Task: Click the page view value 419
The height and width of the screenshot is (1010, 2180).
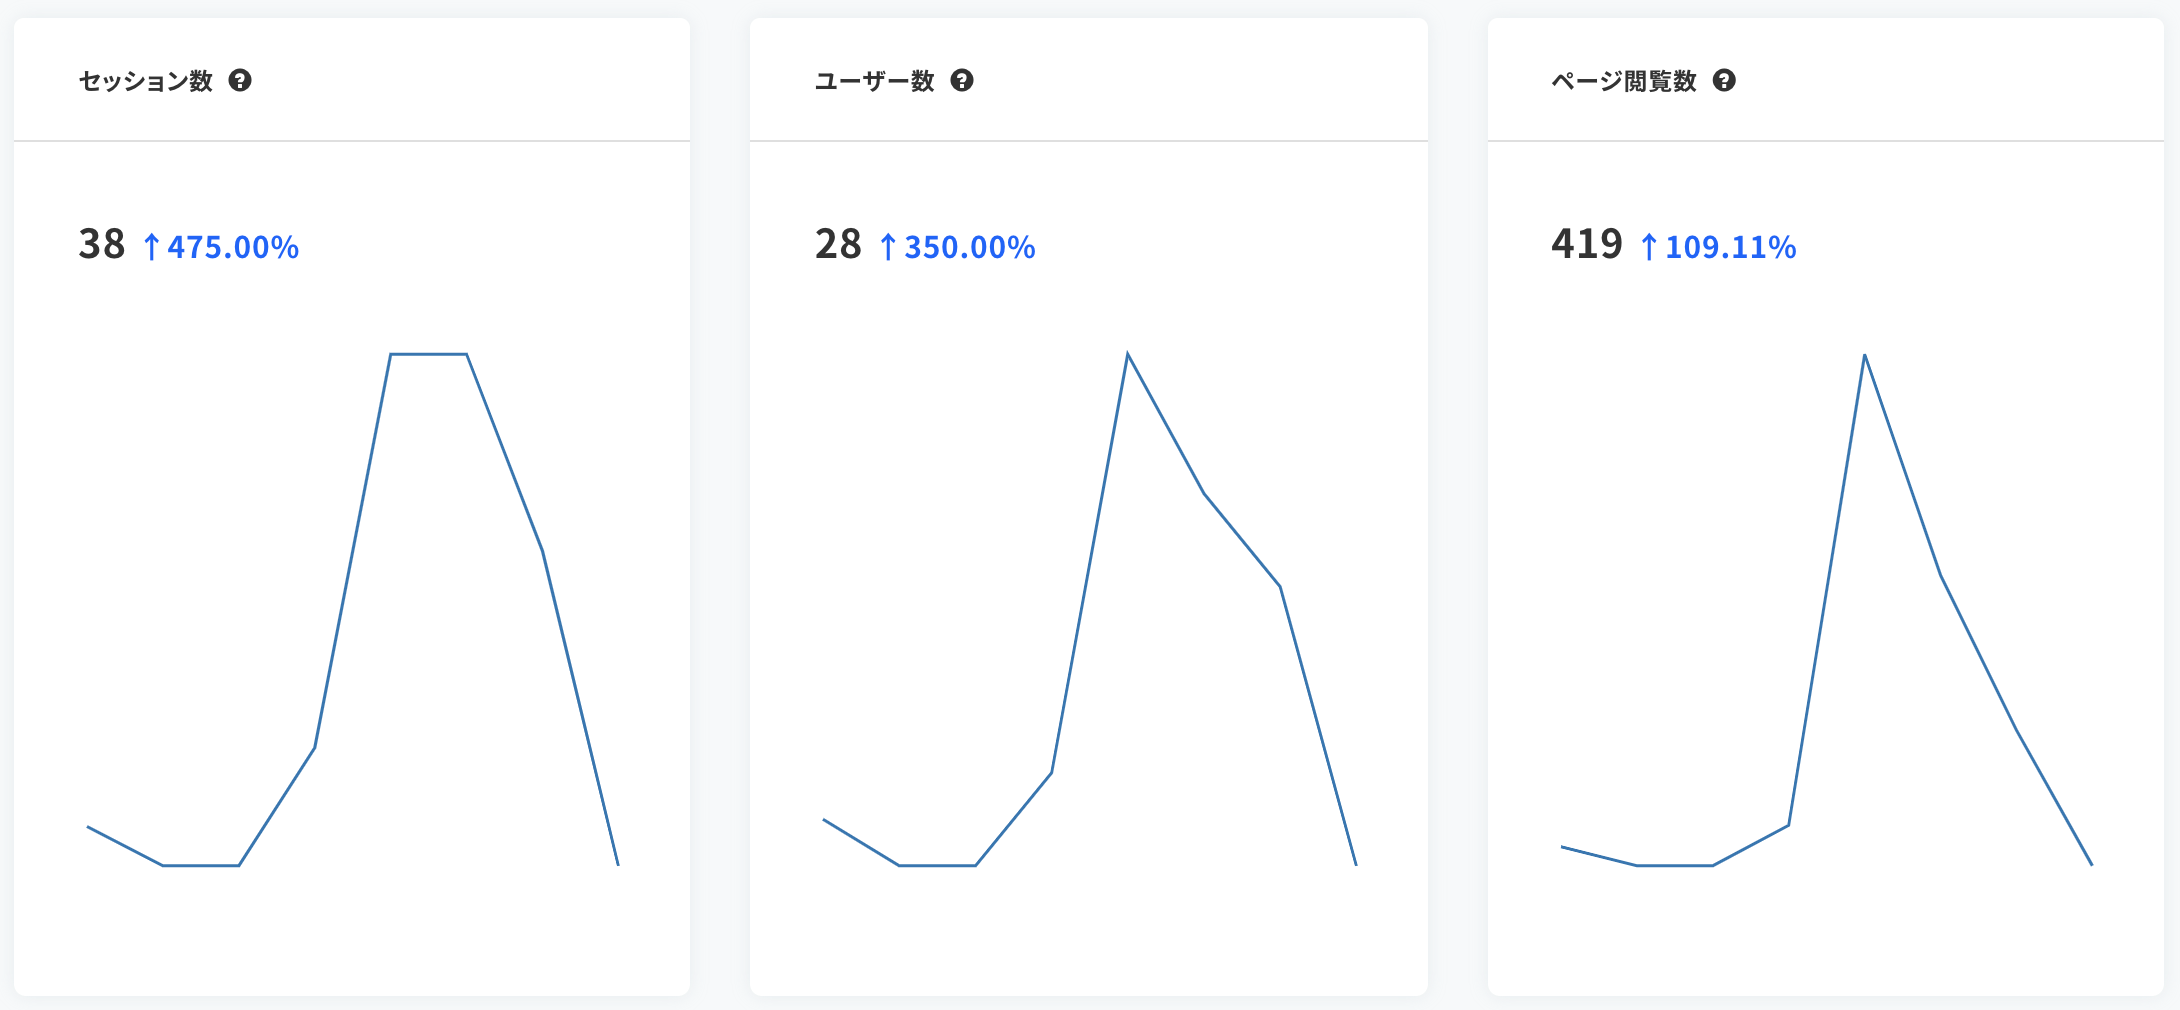Action: click(x=1587, y=244)
